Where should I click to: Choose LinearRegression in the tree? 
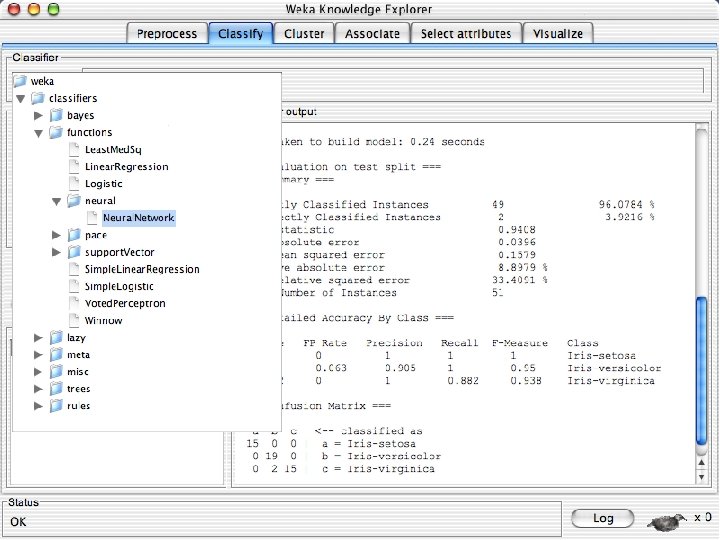[x=127, y=166]
